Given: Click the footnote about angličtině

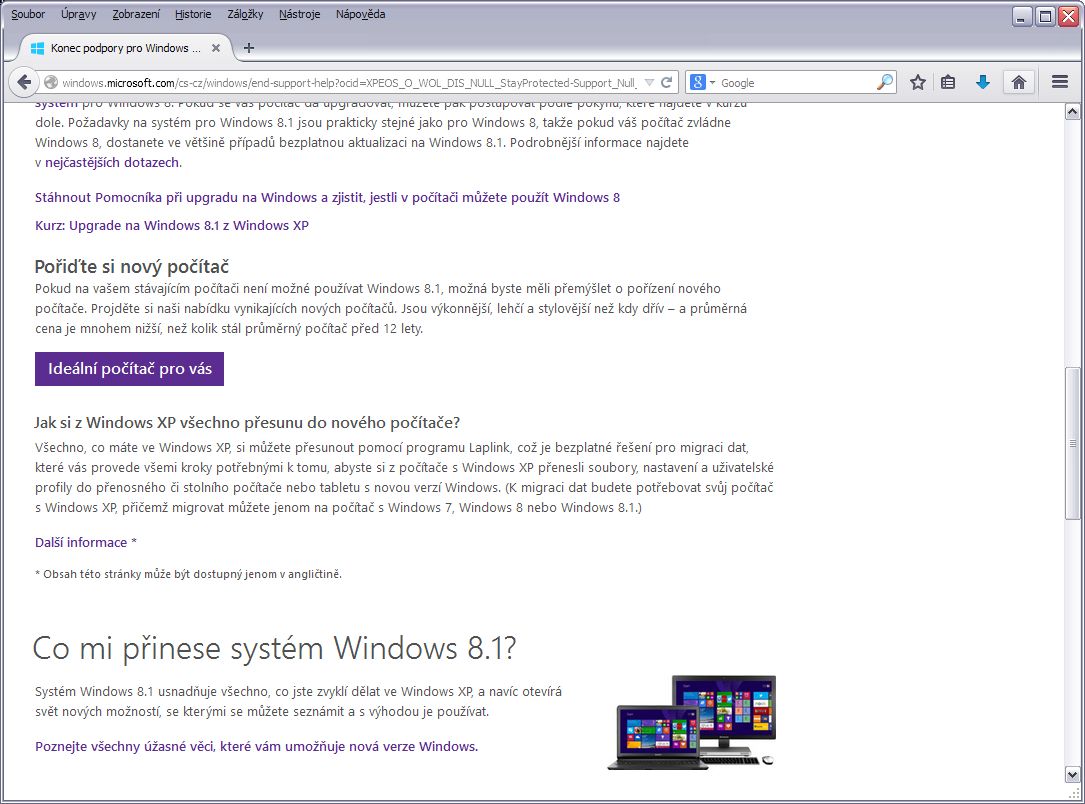Looking at the screenshot, I should coord(188,574).
